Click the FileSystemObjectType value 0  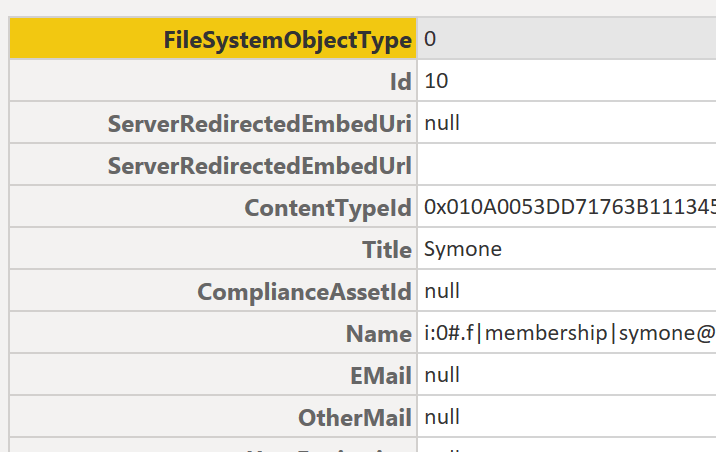click(430, 40)
